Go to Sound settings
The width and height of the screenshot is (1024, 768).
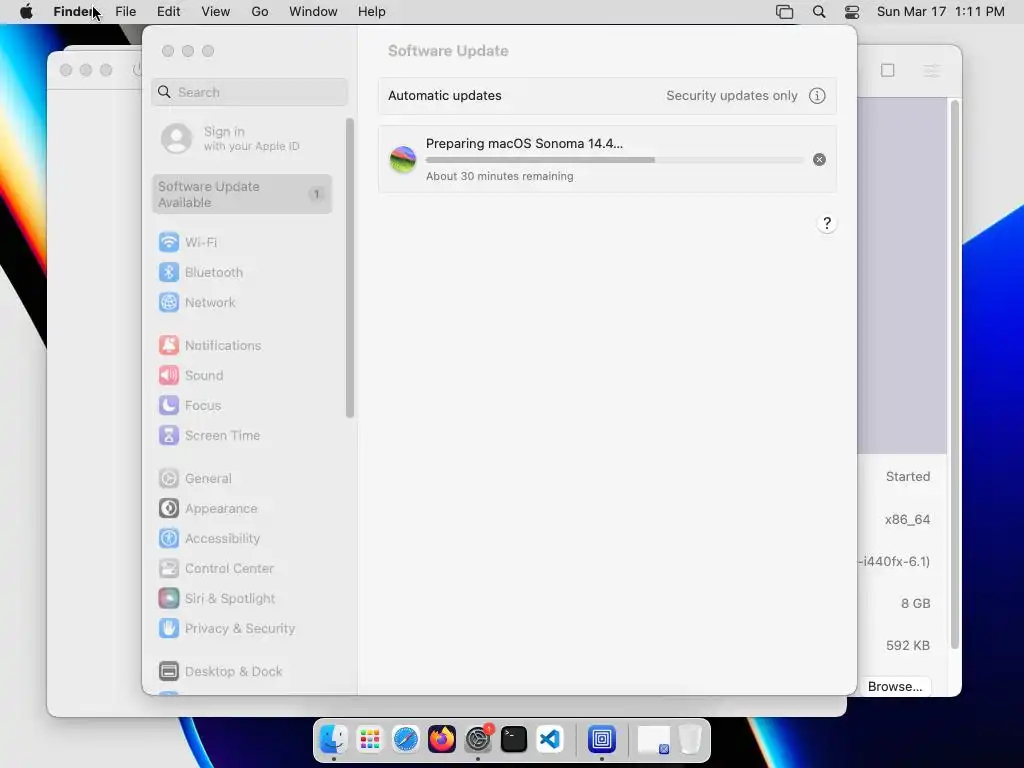(x=191, y=376)
